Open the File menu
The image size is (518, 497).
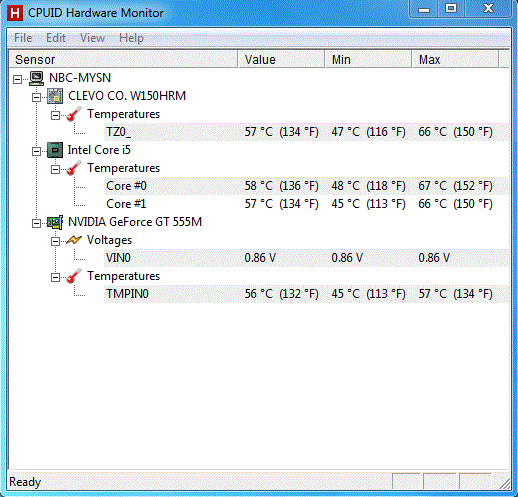tap(23, 38)
